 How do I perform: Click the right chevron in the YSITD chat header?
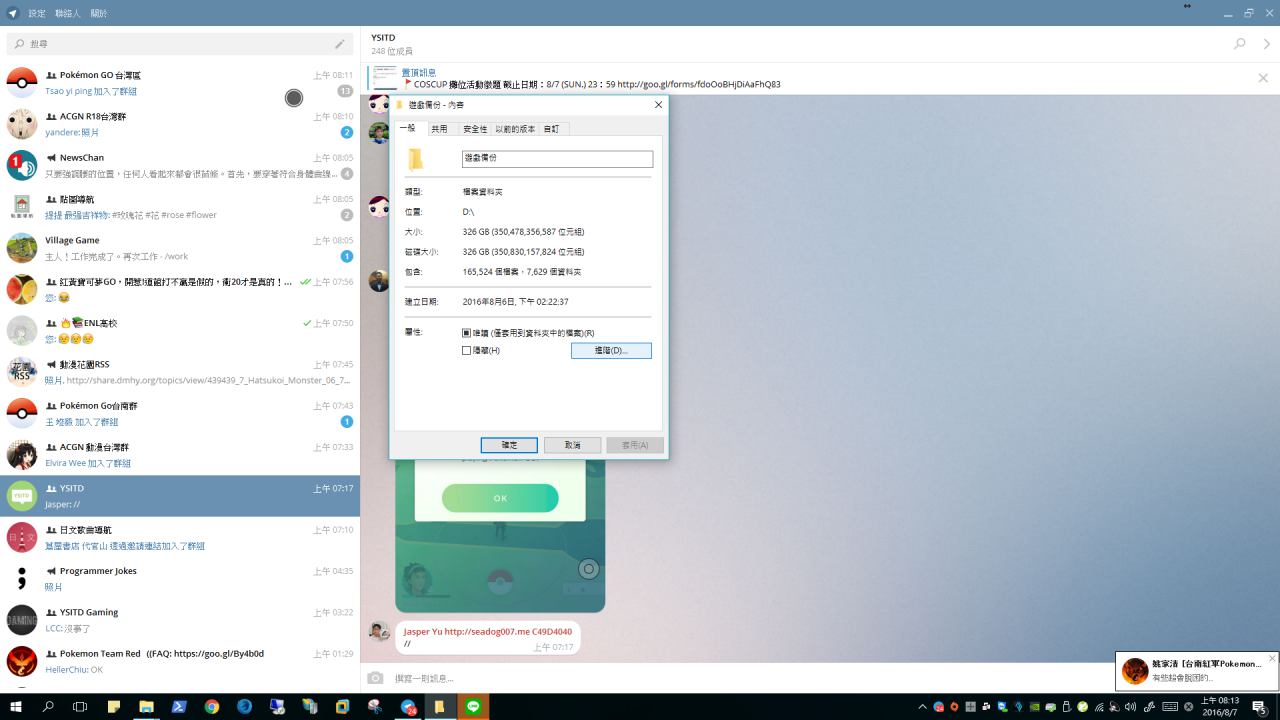(x=1267, y=44)
